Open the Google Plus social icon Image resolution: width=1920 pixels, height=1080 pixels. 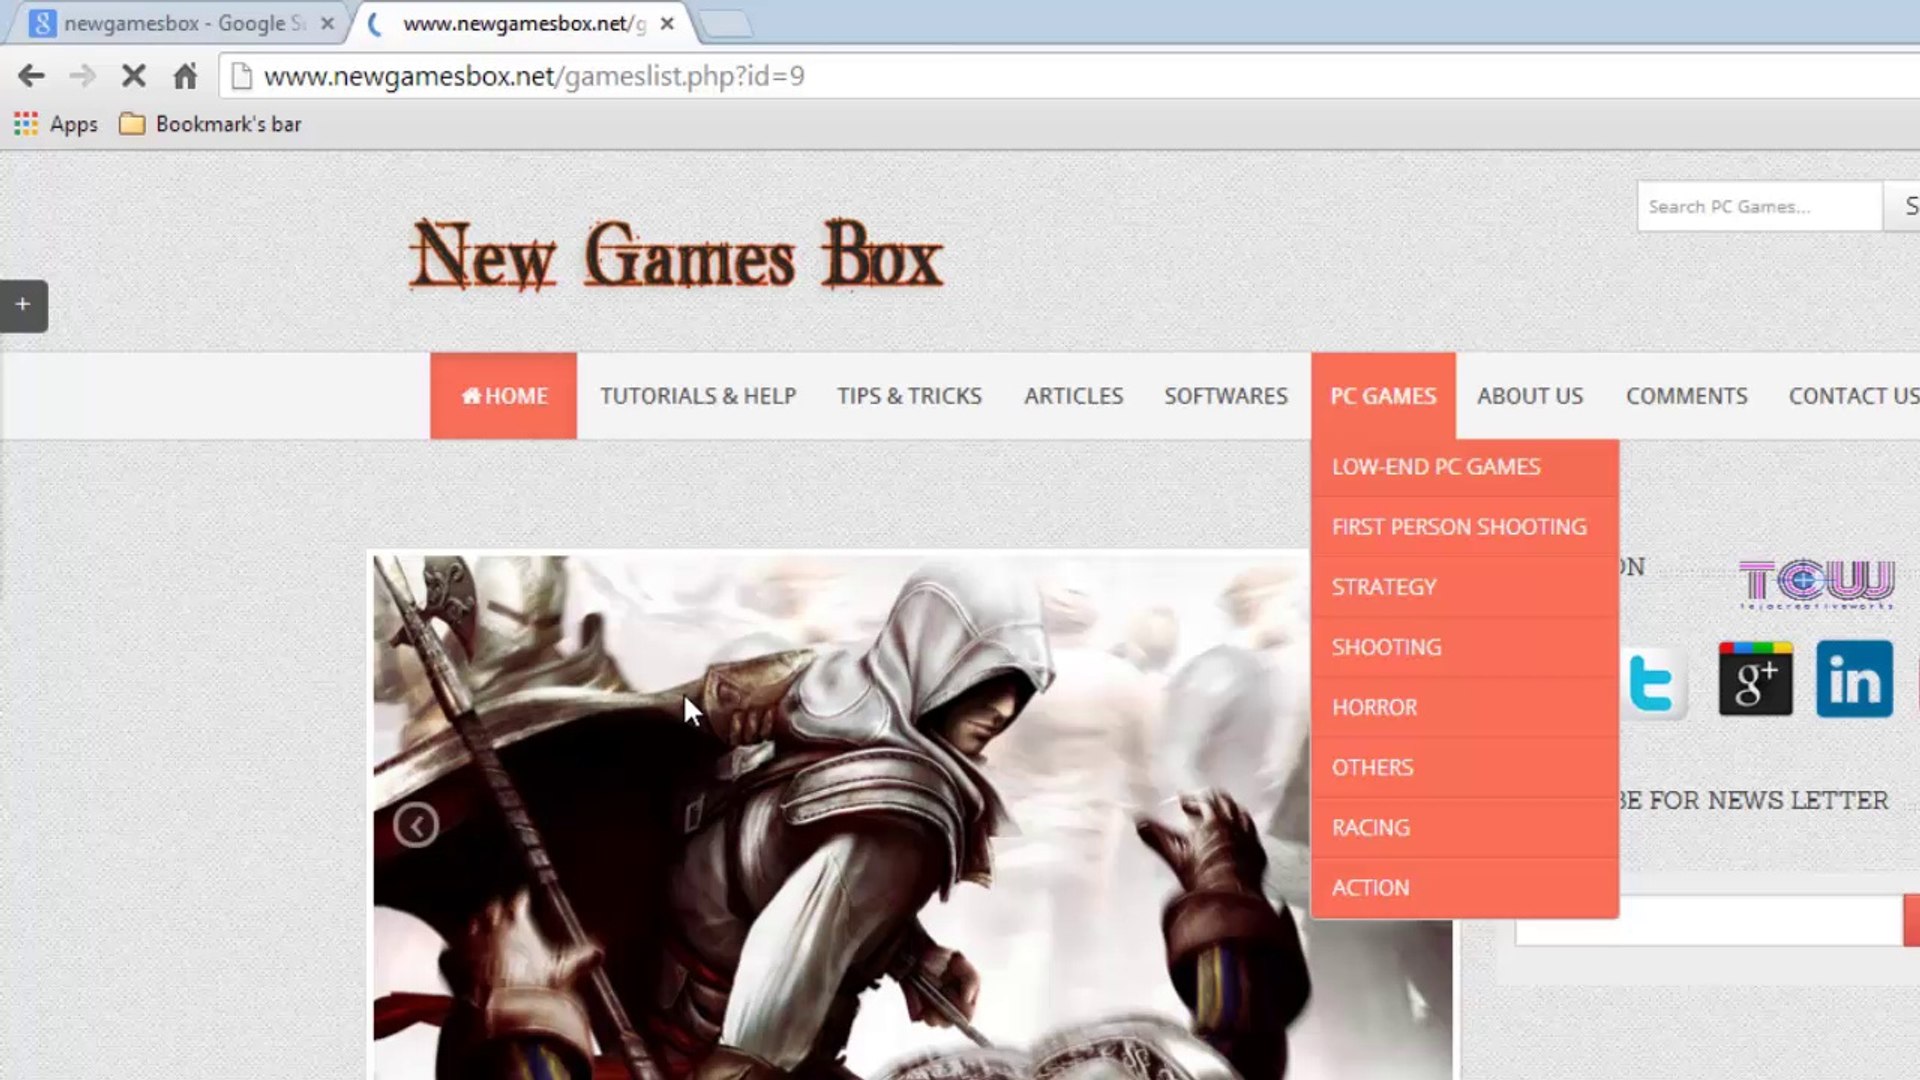[1755, 680]
